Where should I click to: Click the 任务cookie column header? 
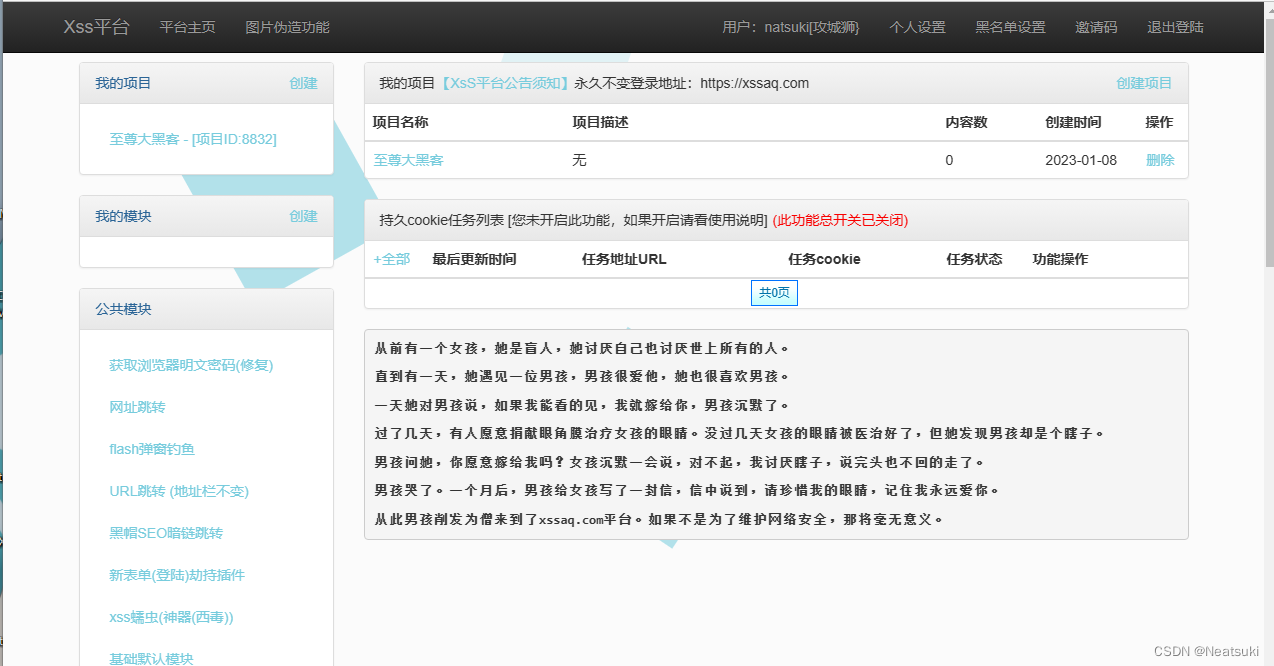coord(824,259)
